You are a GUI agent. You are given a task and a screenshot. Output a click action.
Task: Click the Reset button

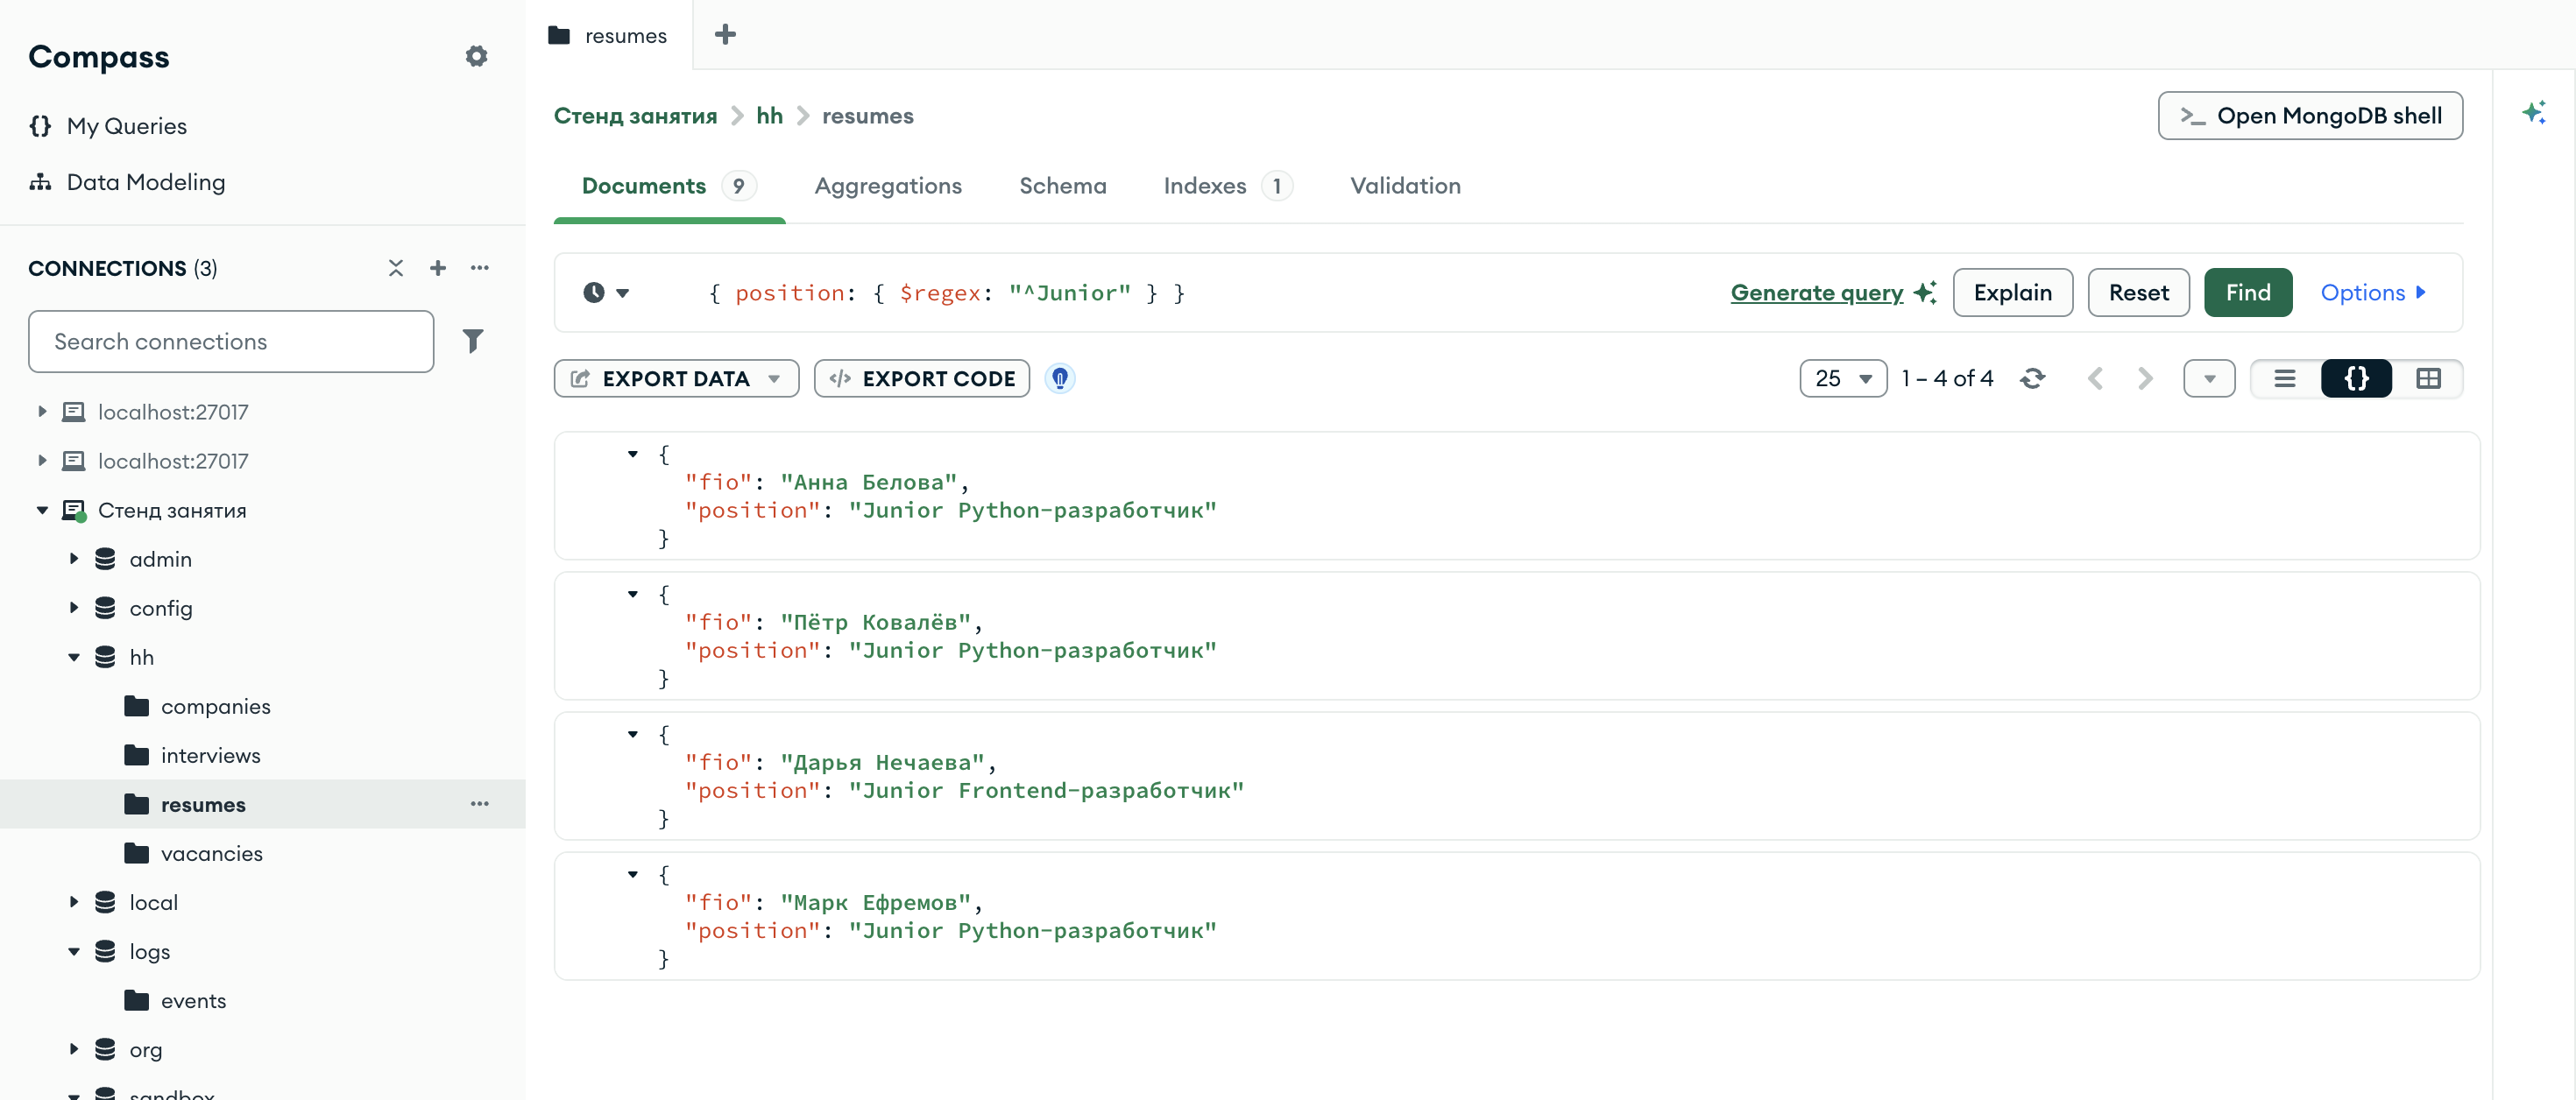tap(2139, 293)
